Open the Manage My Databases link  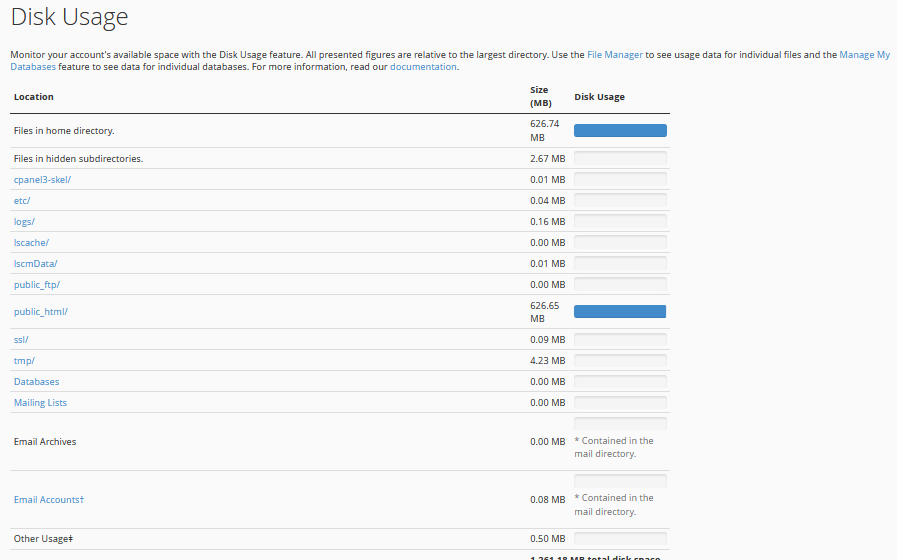[864, 55]
